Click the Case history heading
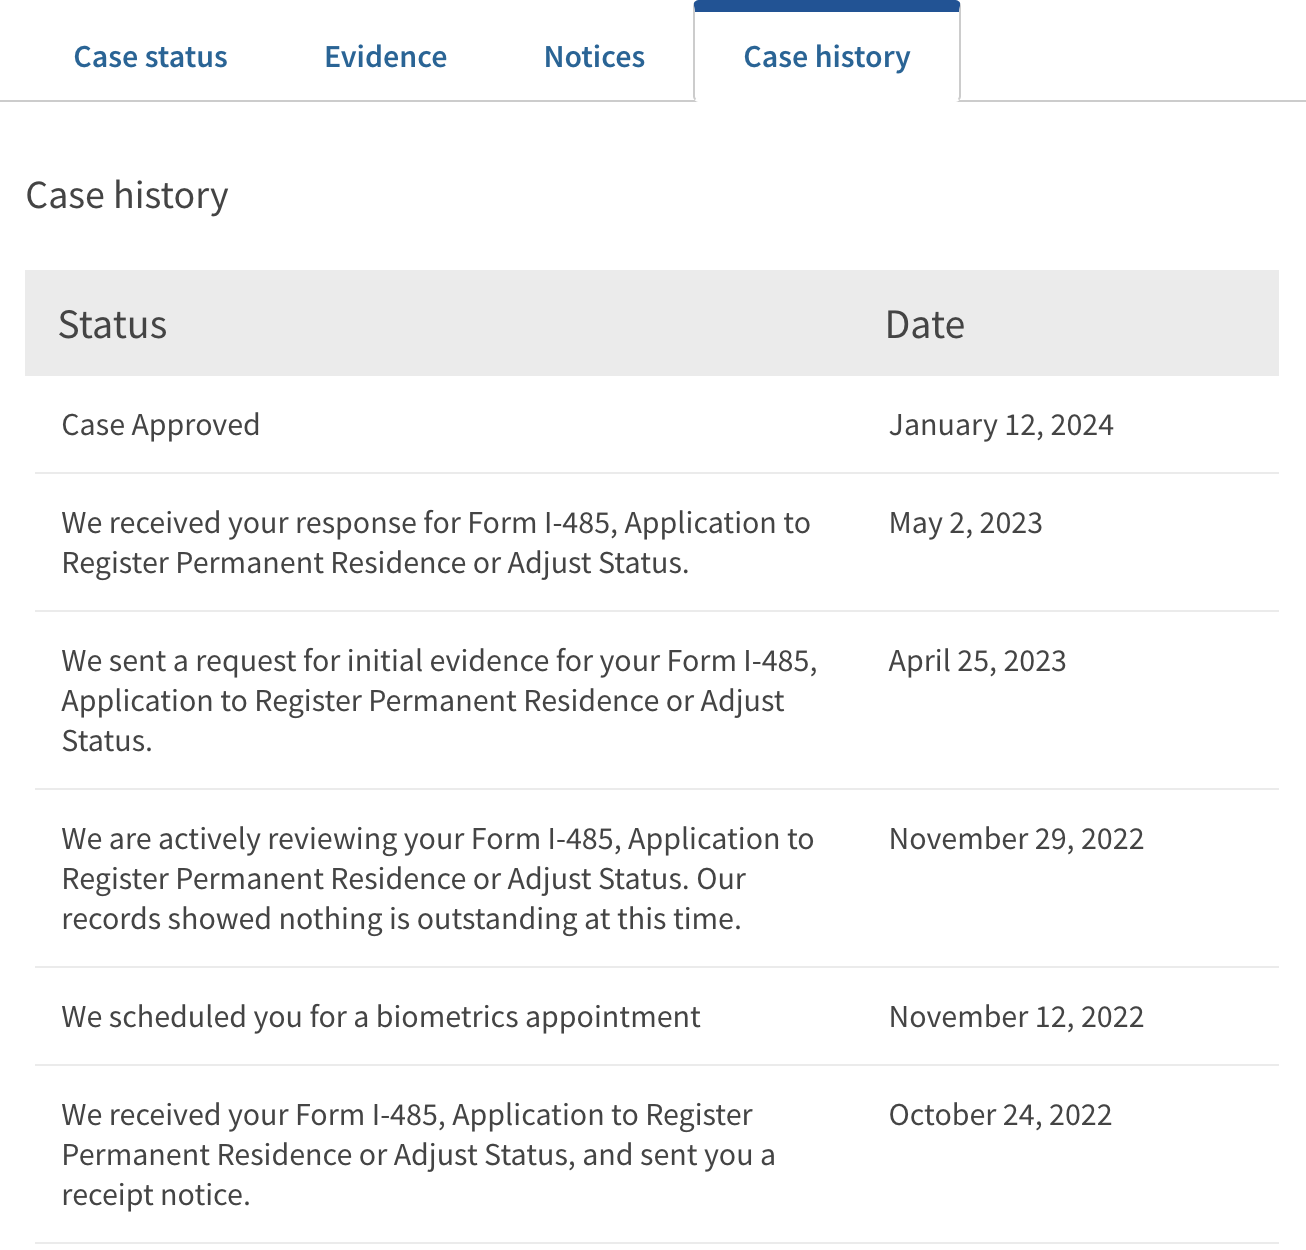The height and width of the screenshot is (1250, 1306). (127, 195)
